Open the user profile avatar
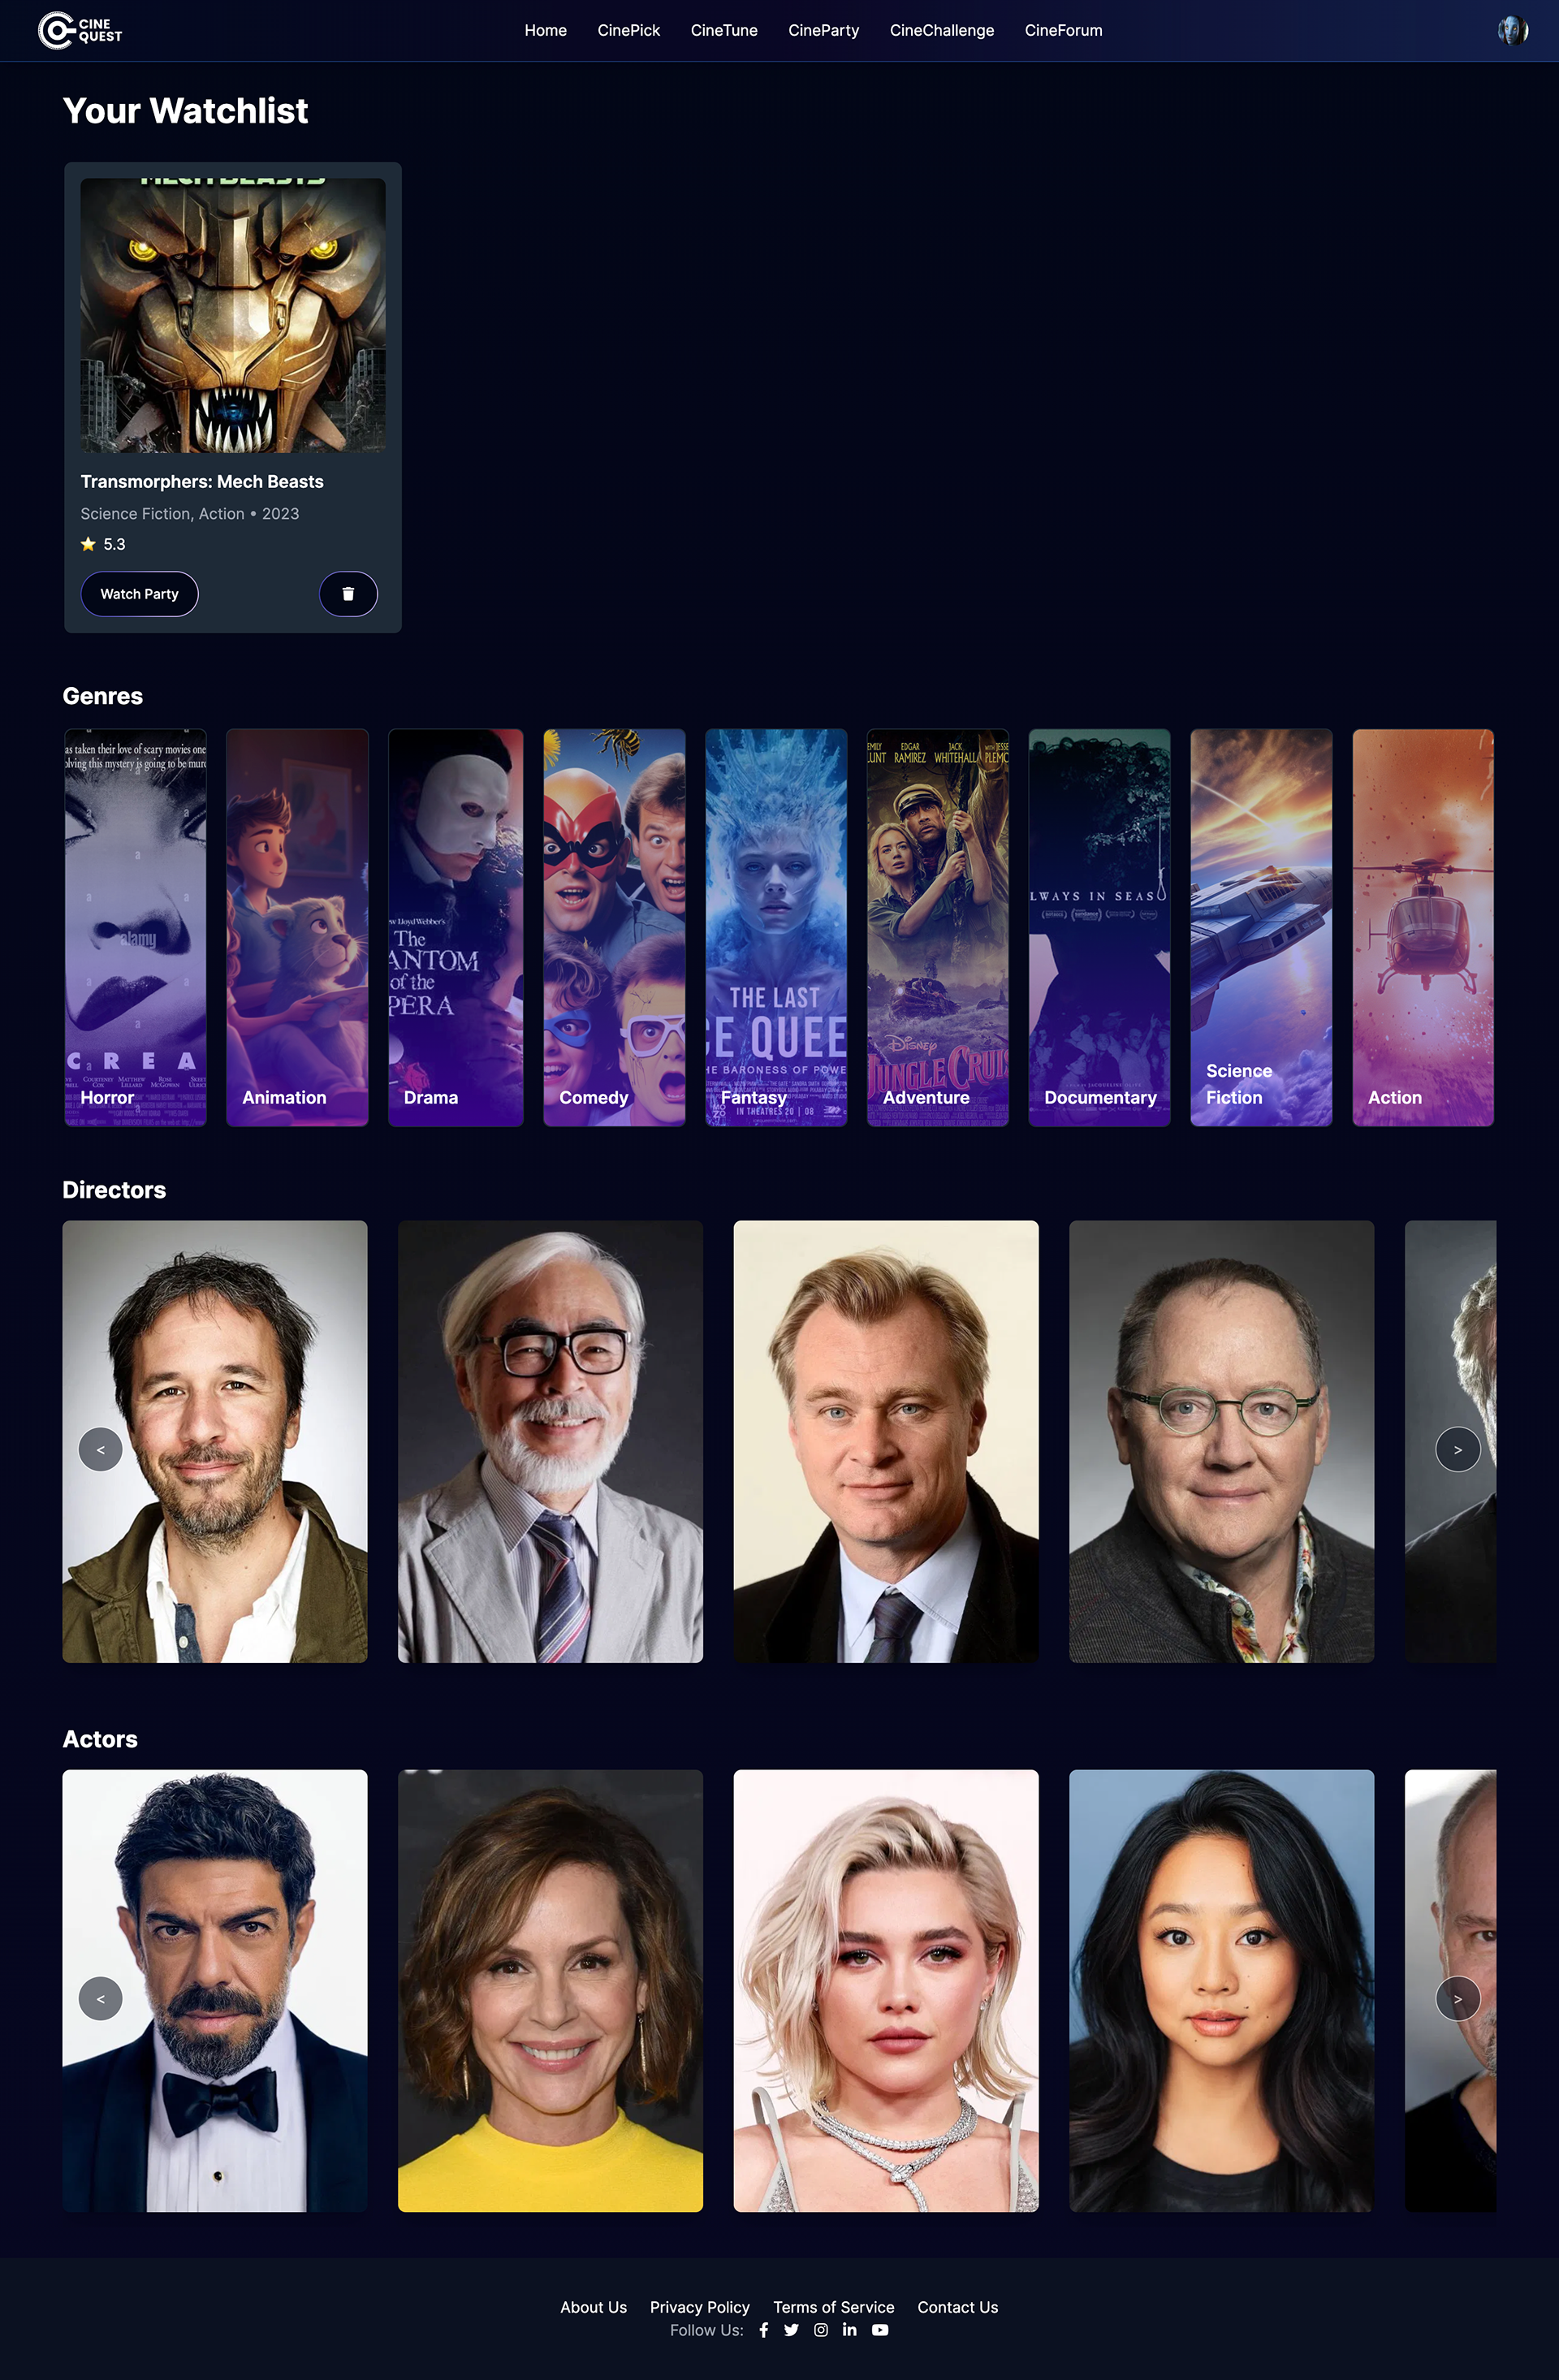The height and width of the screenshot is (2380, 1559). click(1512, 30)
